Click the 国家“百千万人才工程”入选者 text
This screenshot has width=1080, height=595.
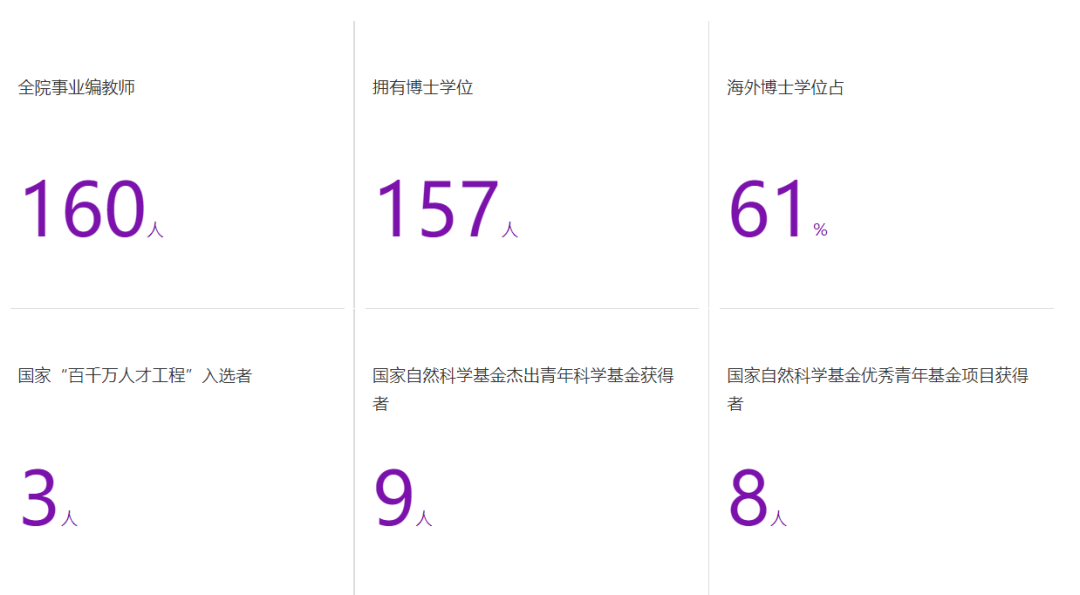coord(135,376)
